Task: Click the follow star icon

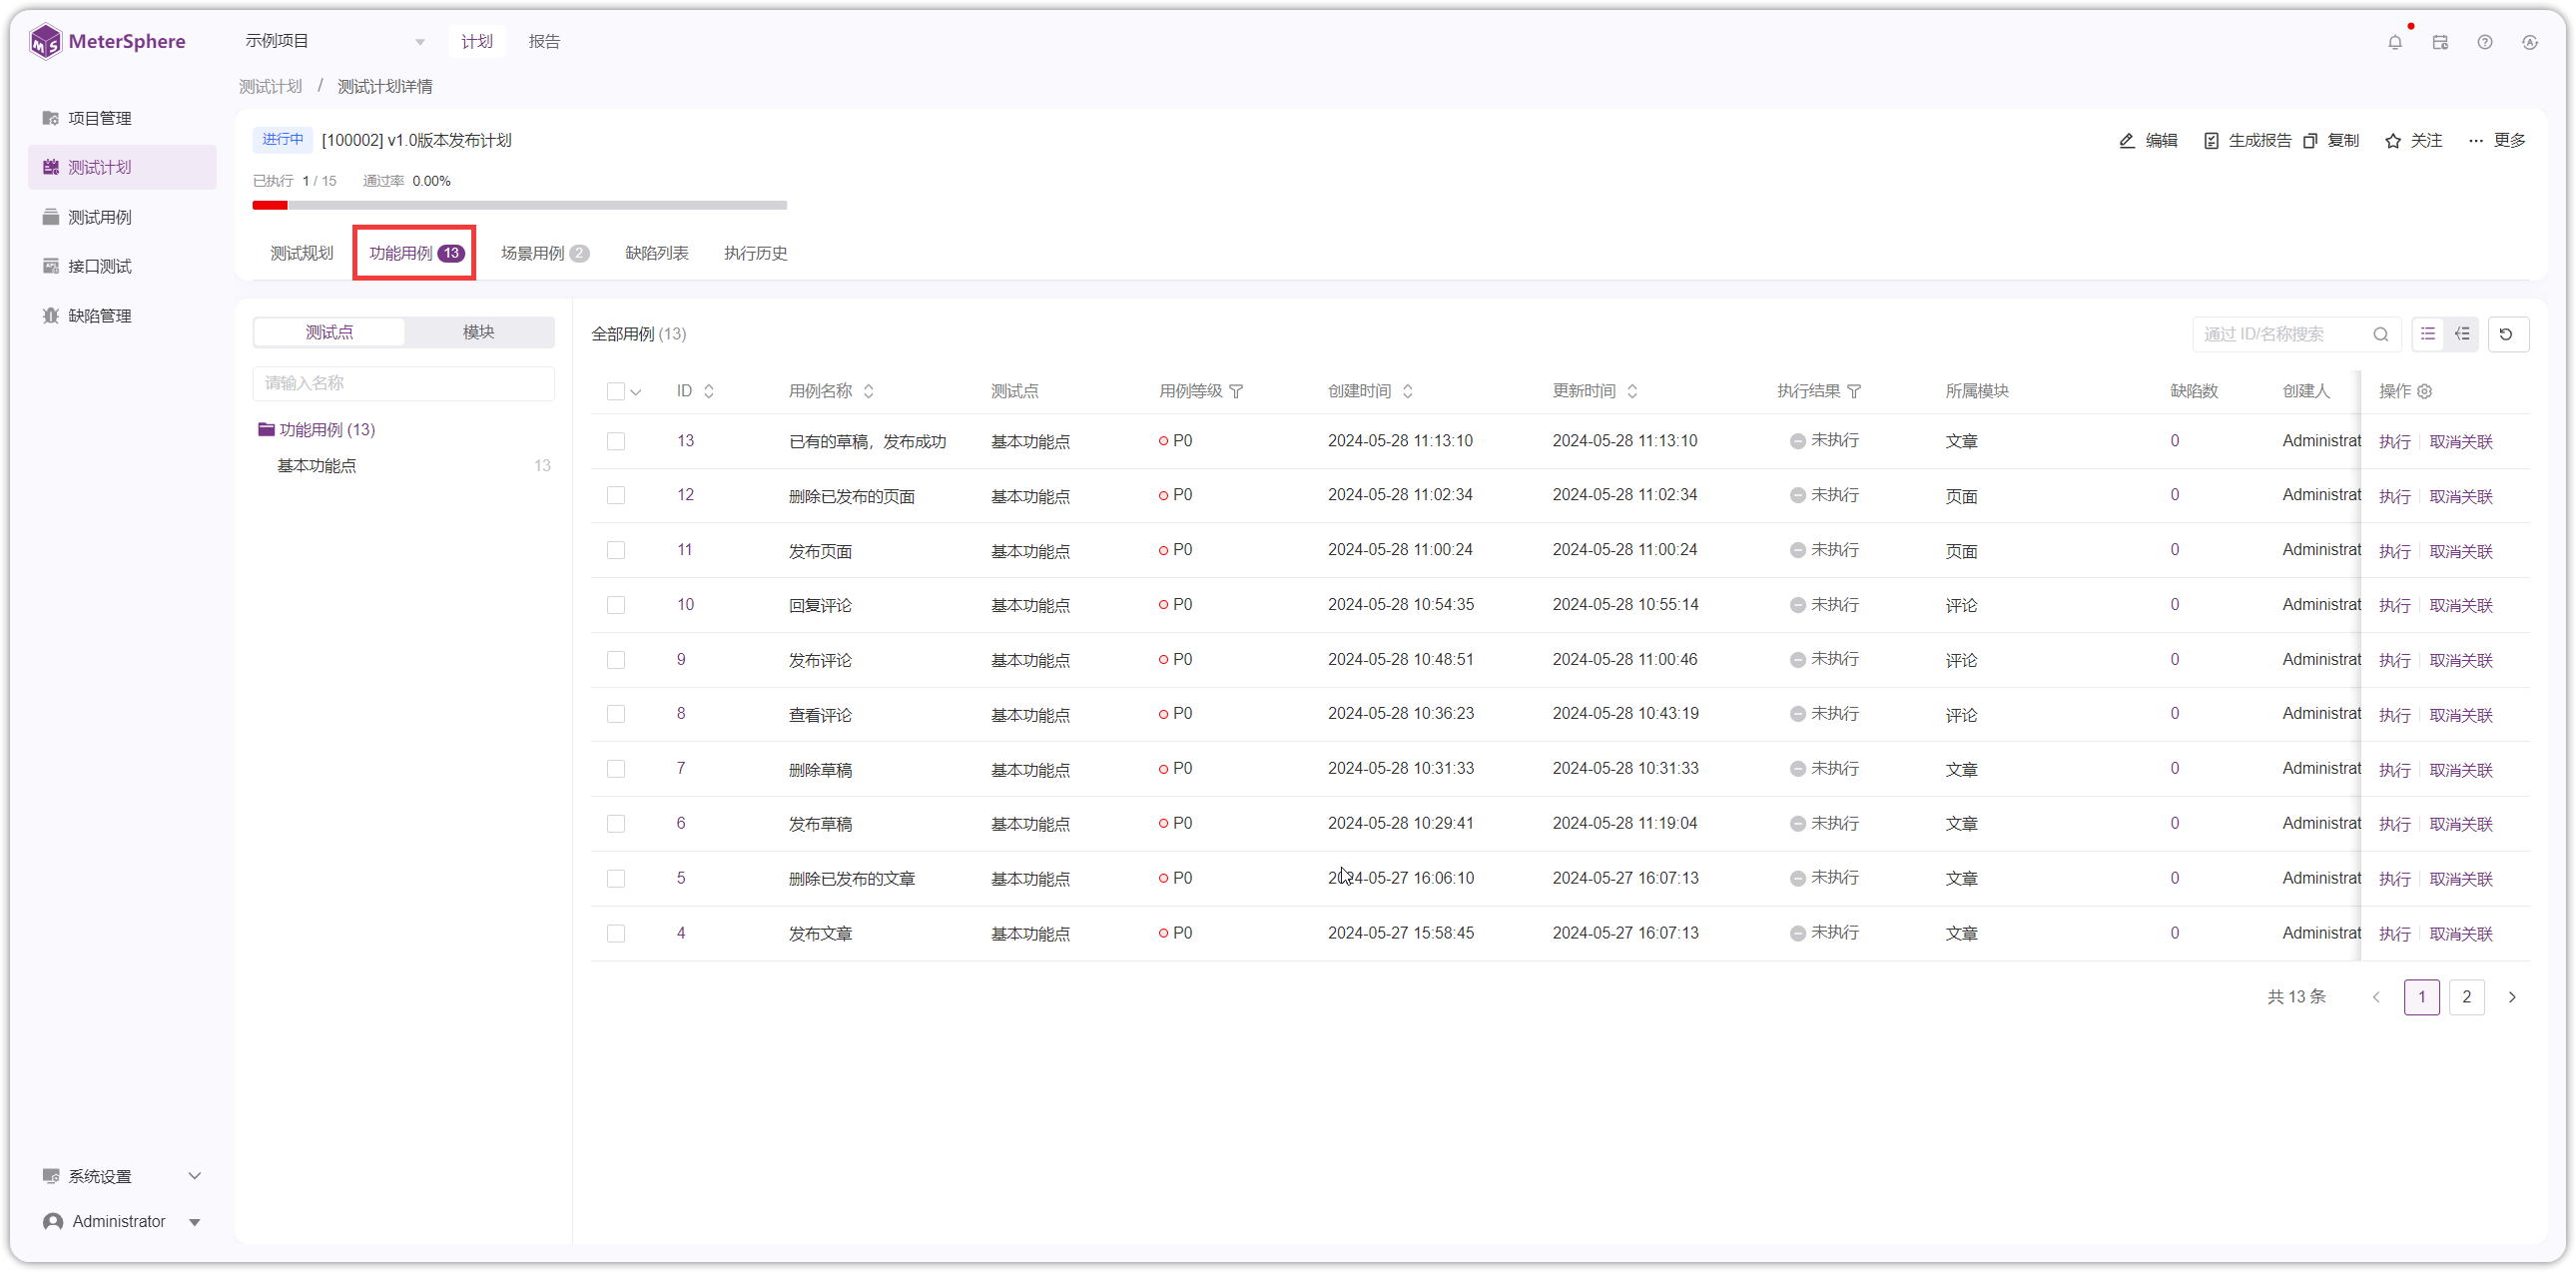Action: tap(2393, 141)
